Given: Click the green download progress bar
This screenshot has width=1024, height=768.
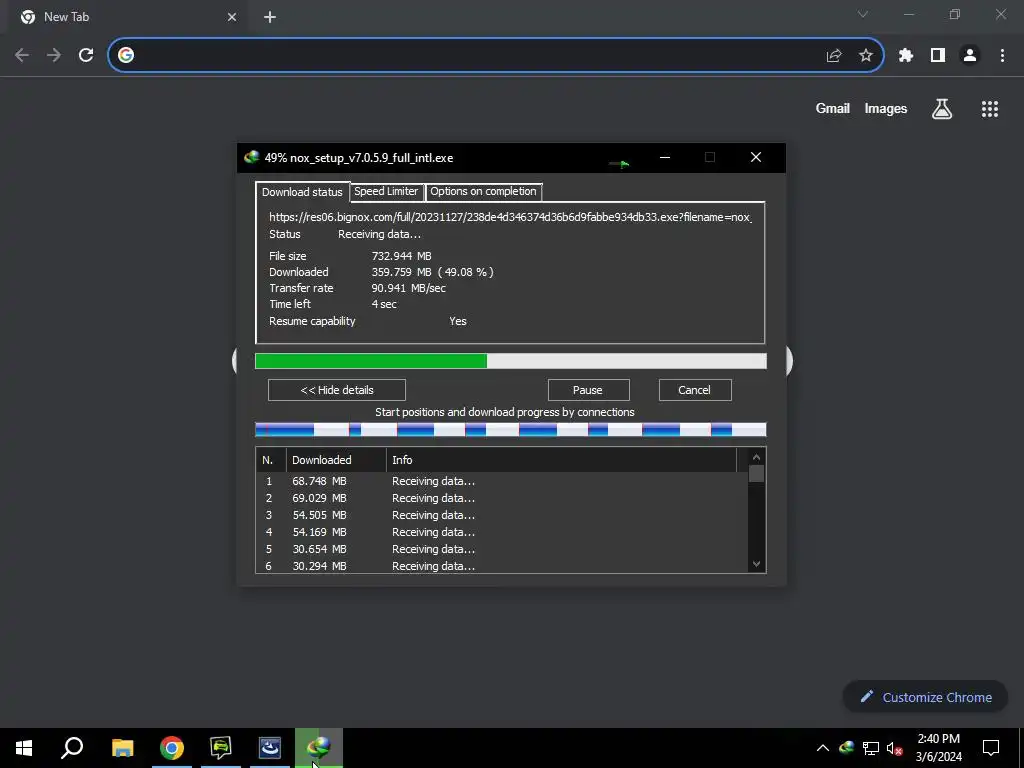Looking at the screenshot, I should click(511, 361).
